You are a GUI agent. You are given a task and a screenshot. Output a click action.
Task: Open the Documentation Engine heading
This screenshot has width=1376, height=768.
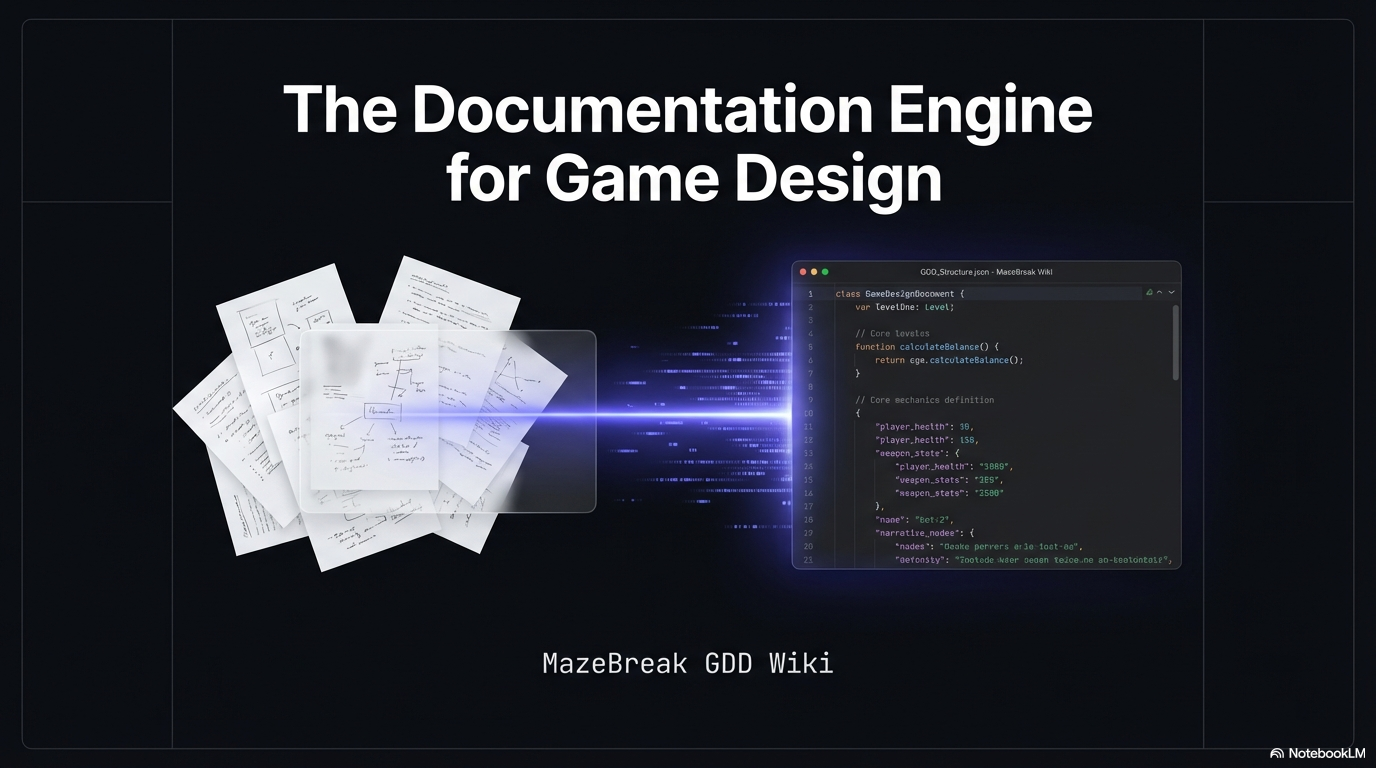(x=688, y=140)
